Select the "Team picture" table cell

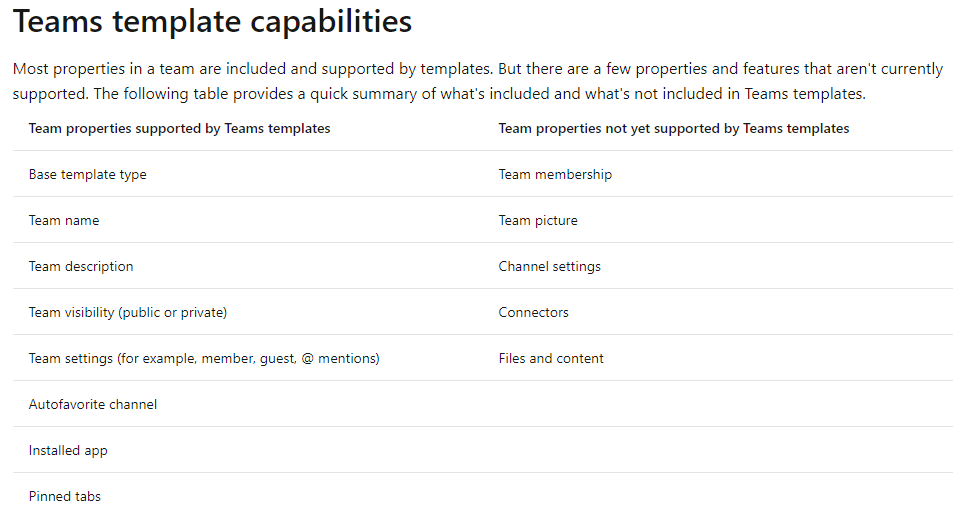tap(537, 220)
